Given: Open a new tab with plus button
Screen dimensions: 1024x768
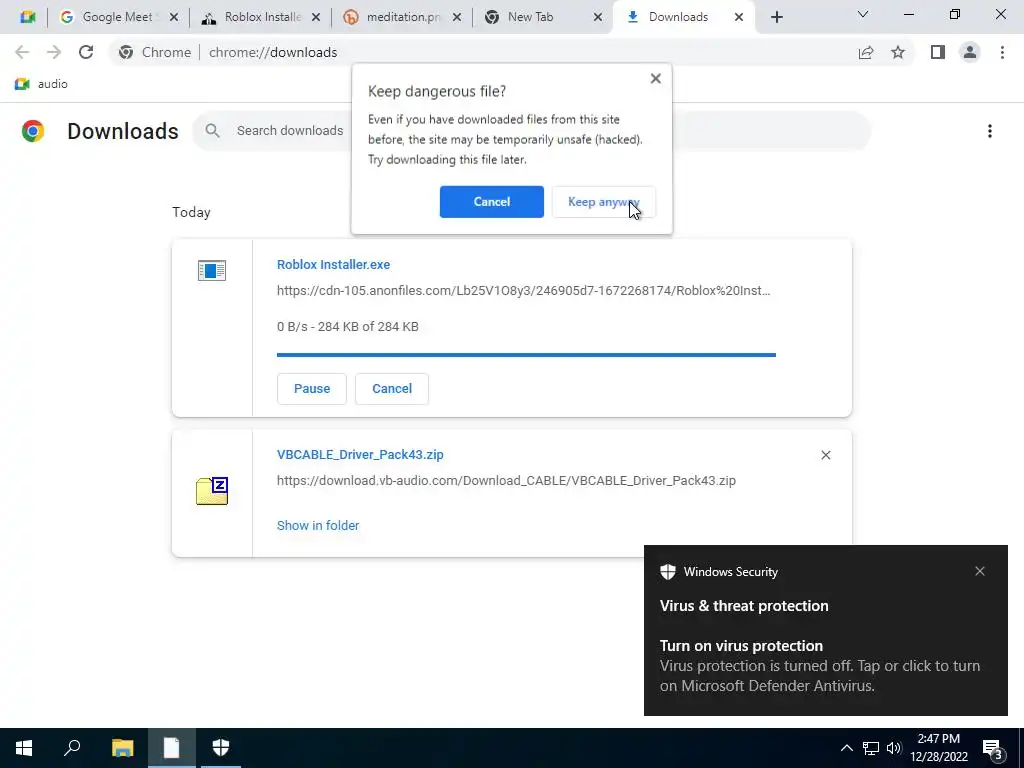Looking at the screenshot, I should point(776,18).
